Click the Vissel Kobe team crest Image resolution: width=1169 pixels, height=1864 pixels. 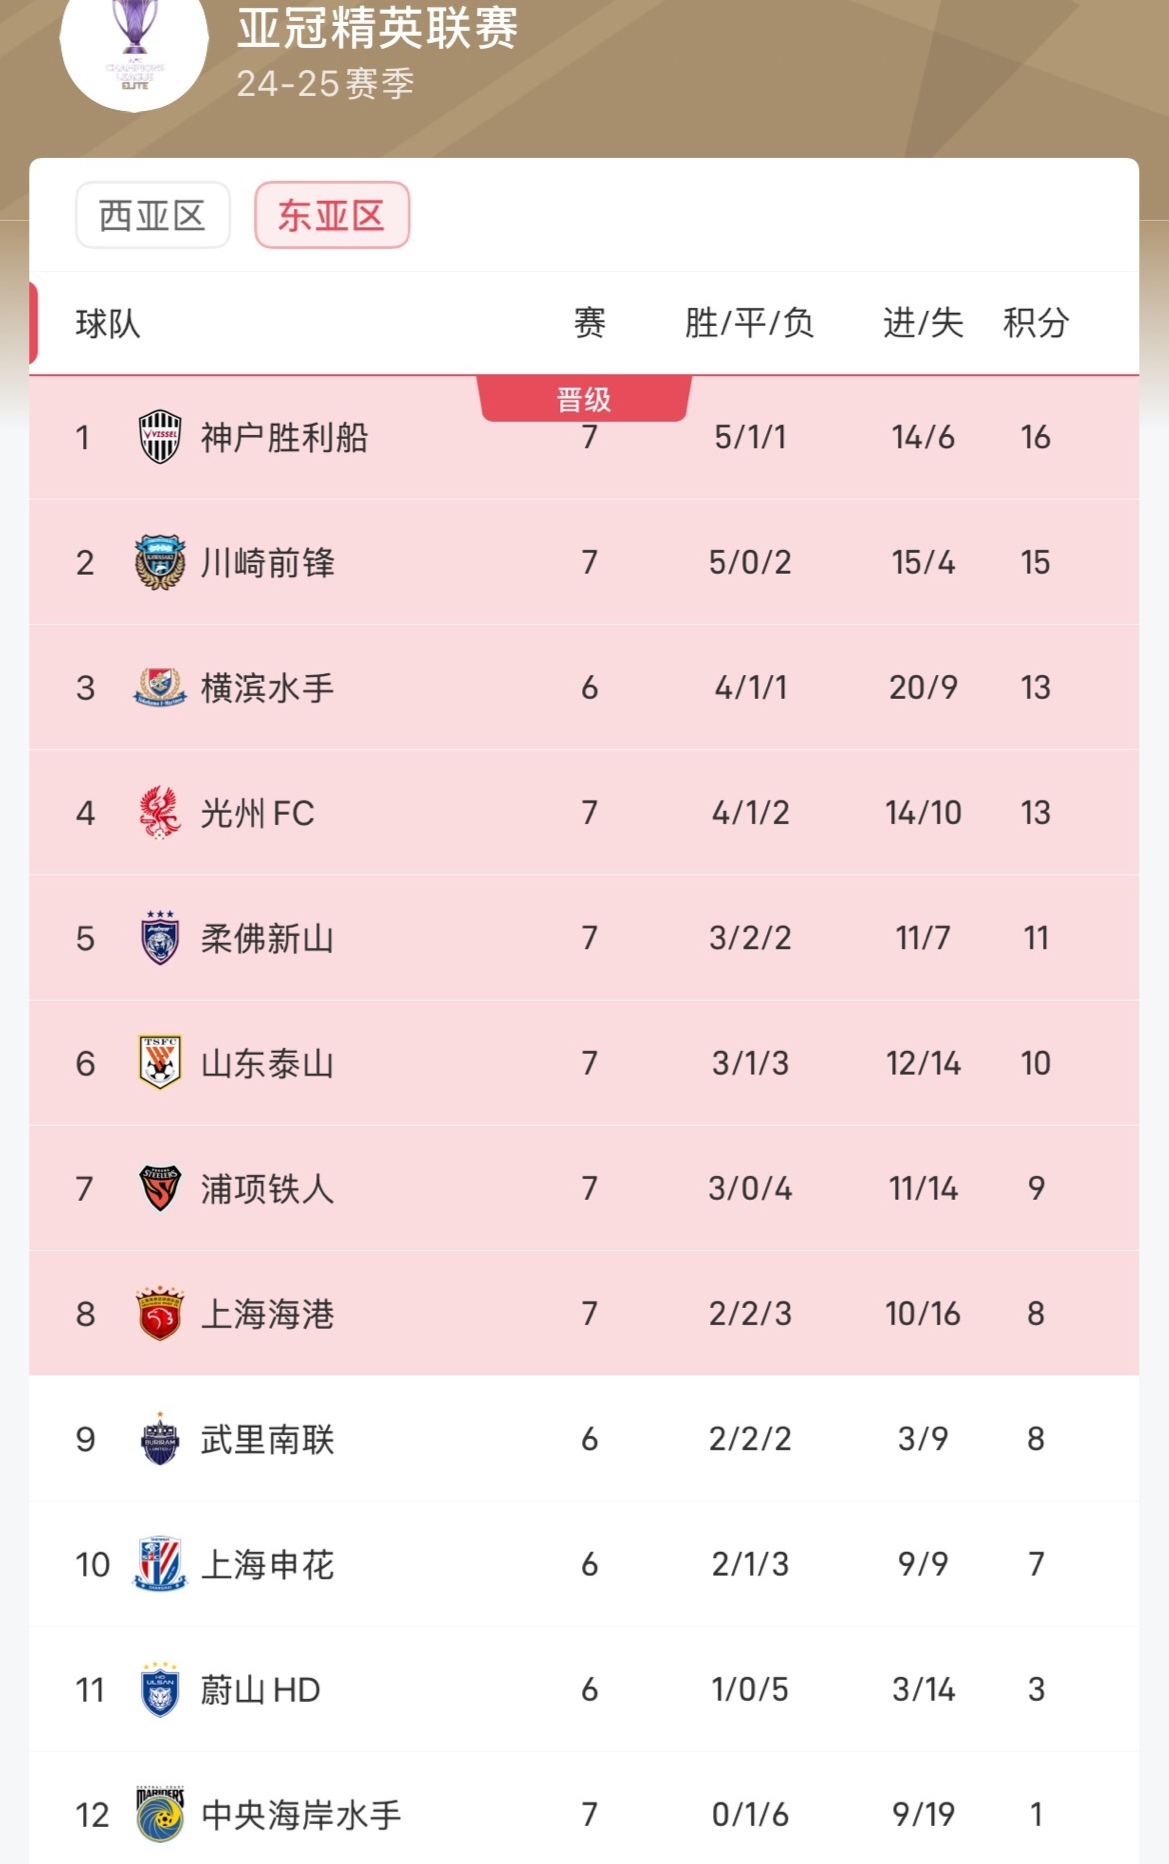click(158, 436)
